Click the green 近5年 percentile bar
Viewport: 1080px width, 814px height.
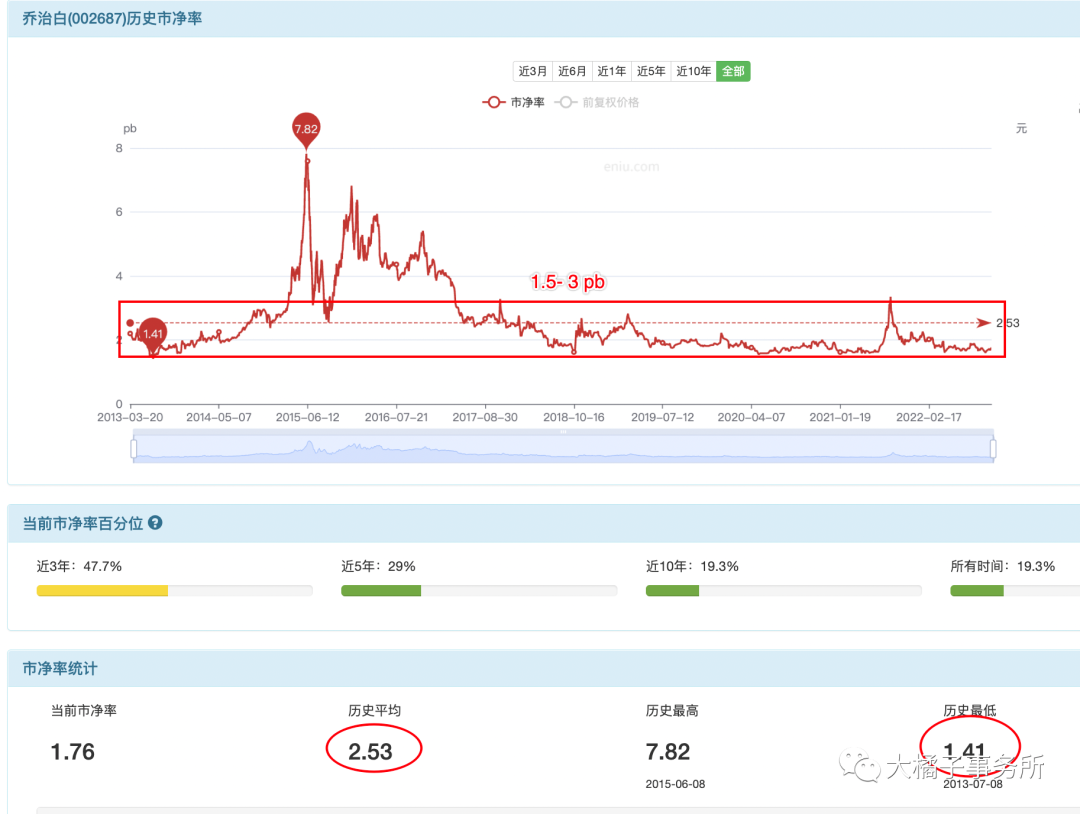[x=381, y=591]
